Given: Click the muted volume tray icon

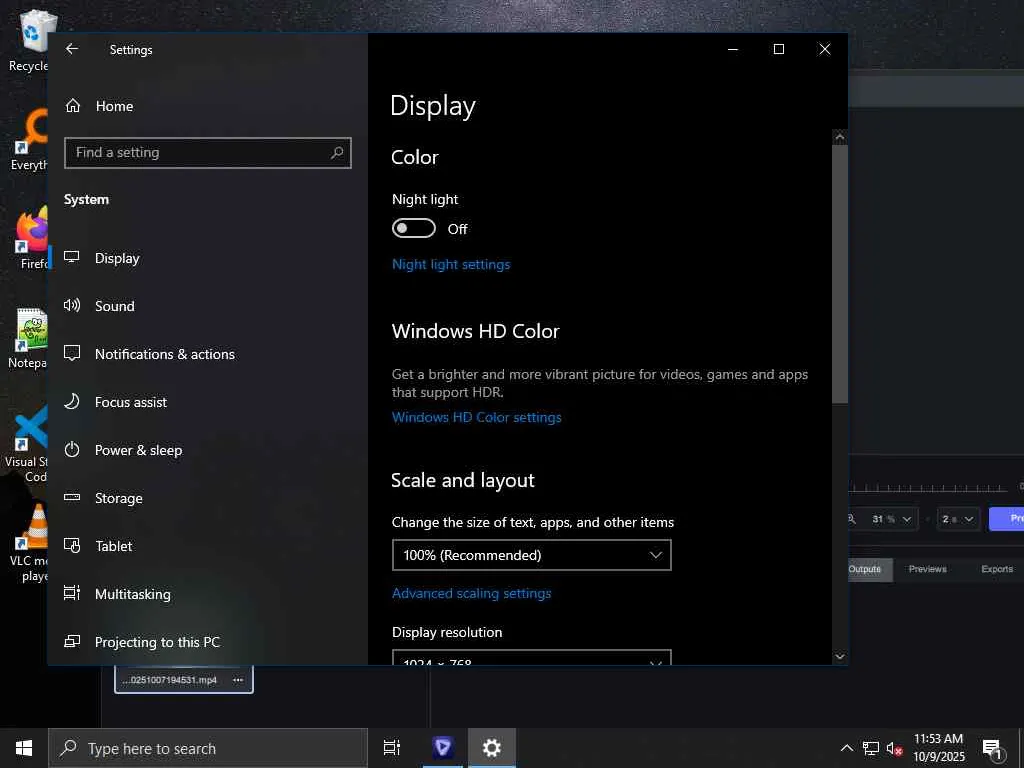Looking at the screenshot, I should (894, 748).
